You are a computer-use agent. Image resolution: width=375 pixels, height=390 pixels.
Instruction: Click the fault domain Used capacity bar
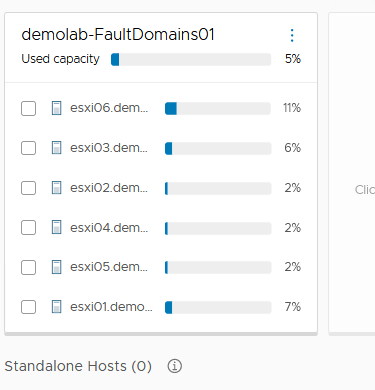tap(191, 59)
